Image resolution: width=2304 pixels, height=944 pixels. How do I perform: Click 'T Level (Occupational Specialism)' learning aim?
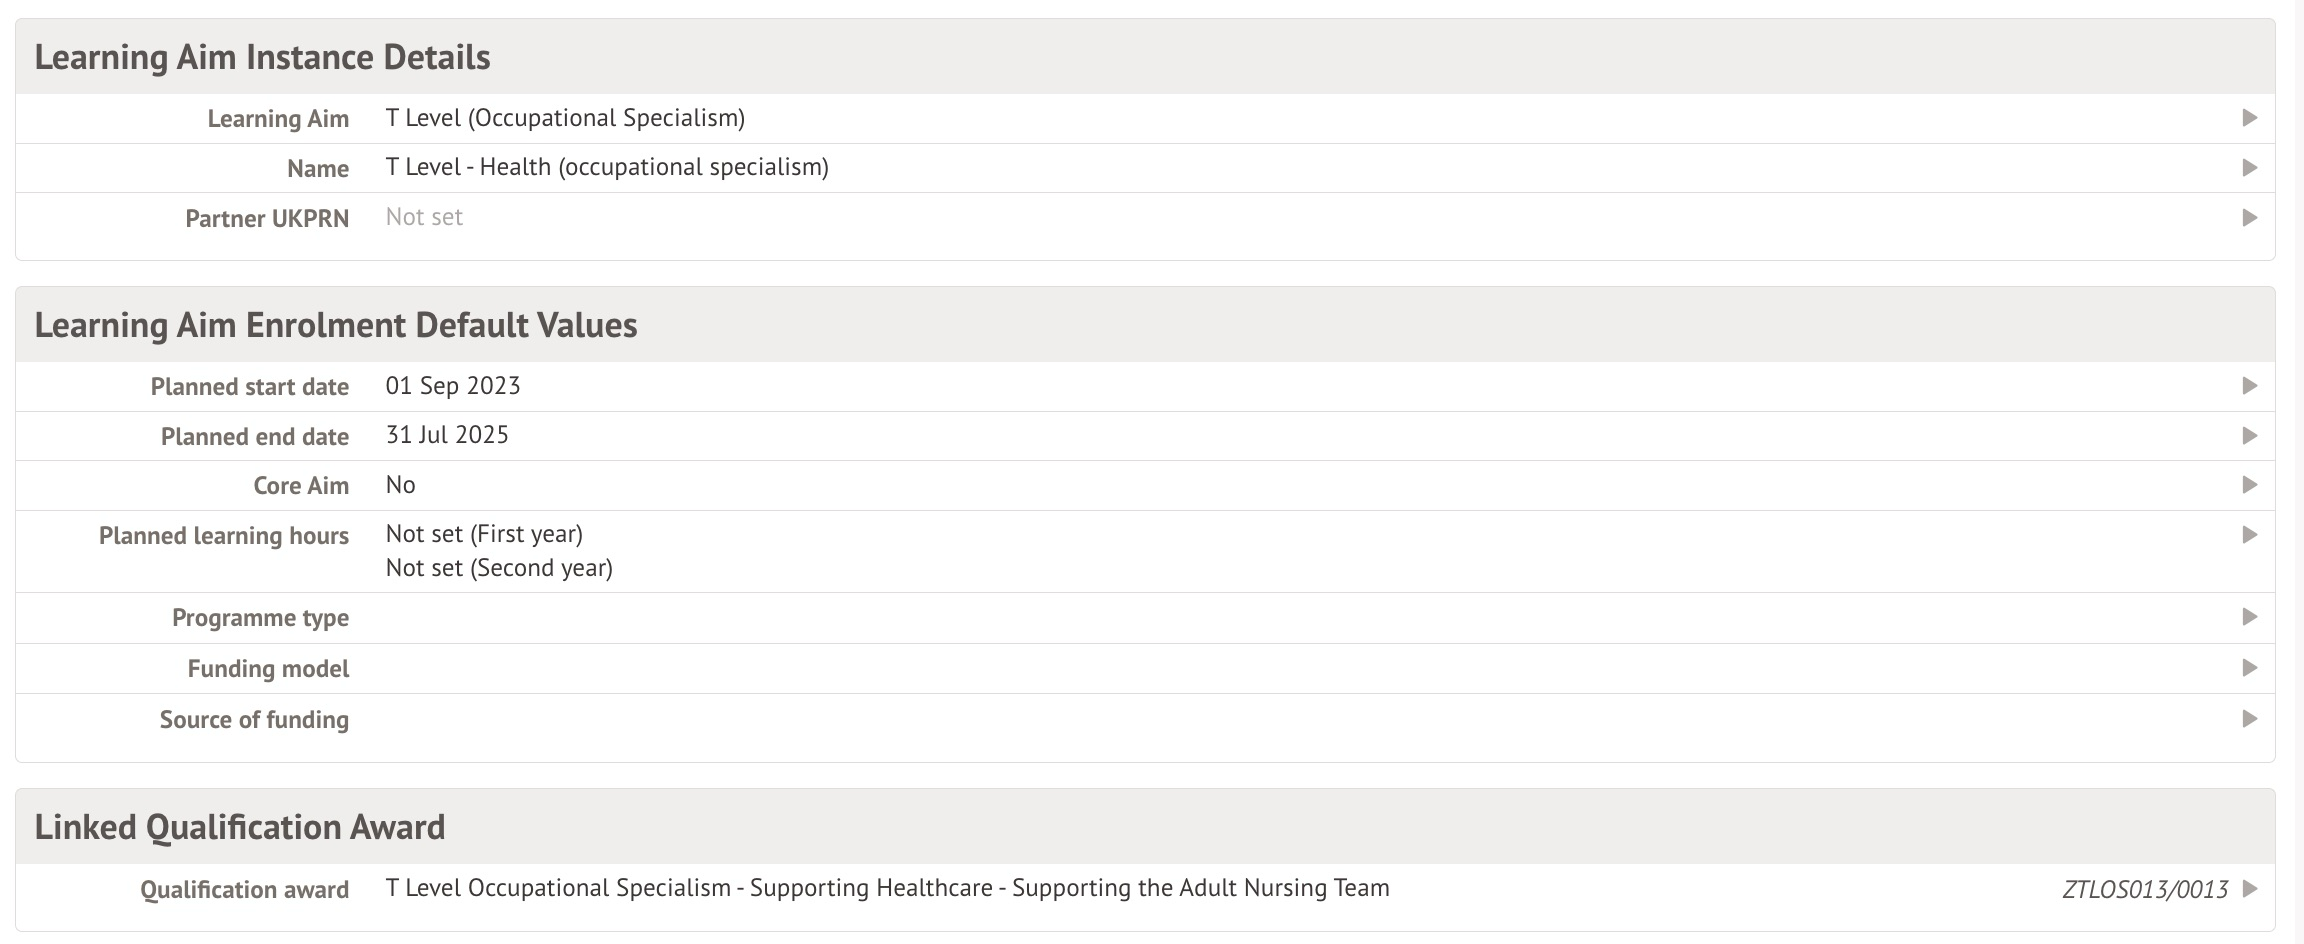565,118
